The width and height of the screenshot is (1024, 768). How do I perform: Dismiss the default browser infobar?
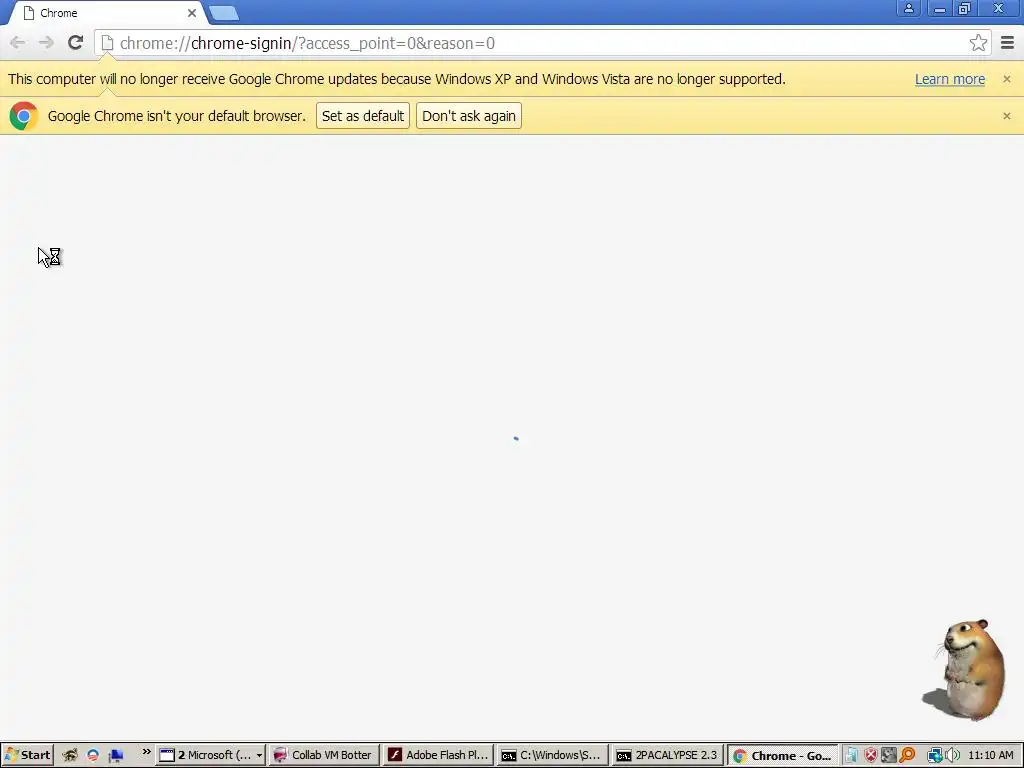pos(1006,116)
